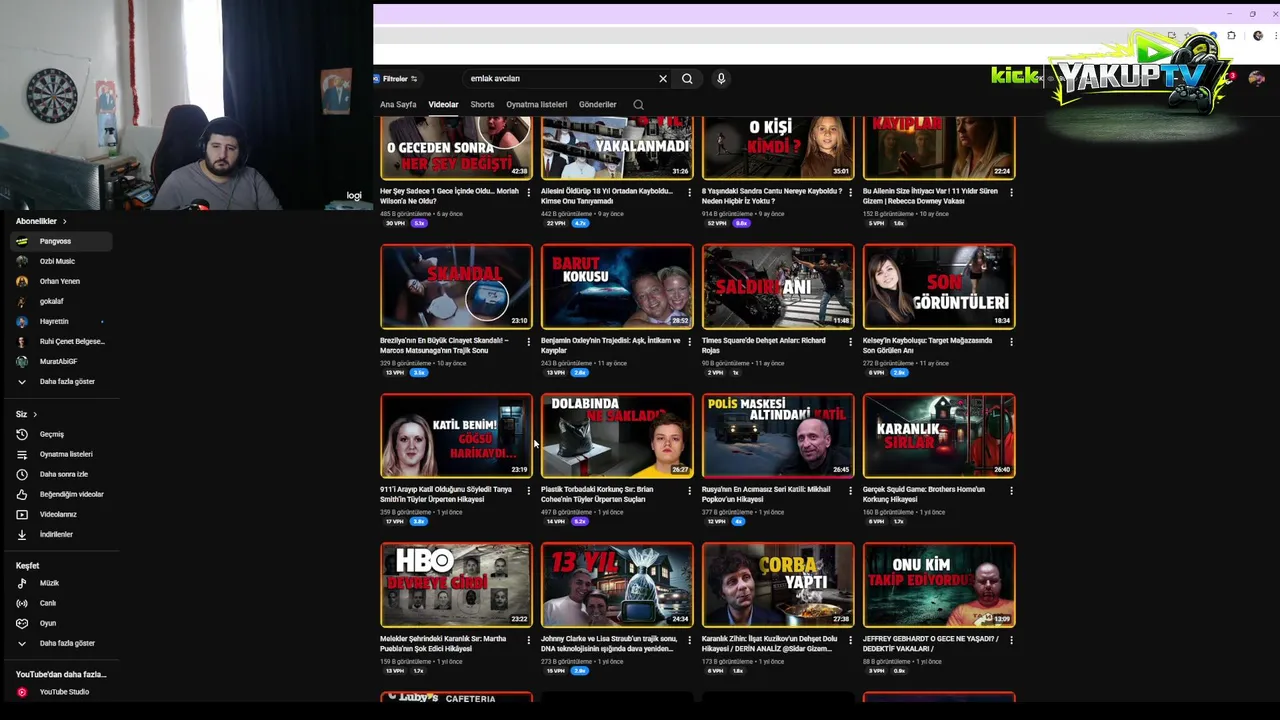This screenshot has width=1280, height=720.
Task: Play the SALDIRI ANI thumbnail video
Action: click(778, 287)
